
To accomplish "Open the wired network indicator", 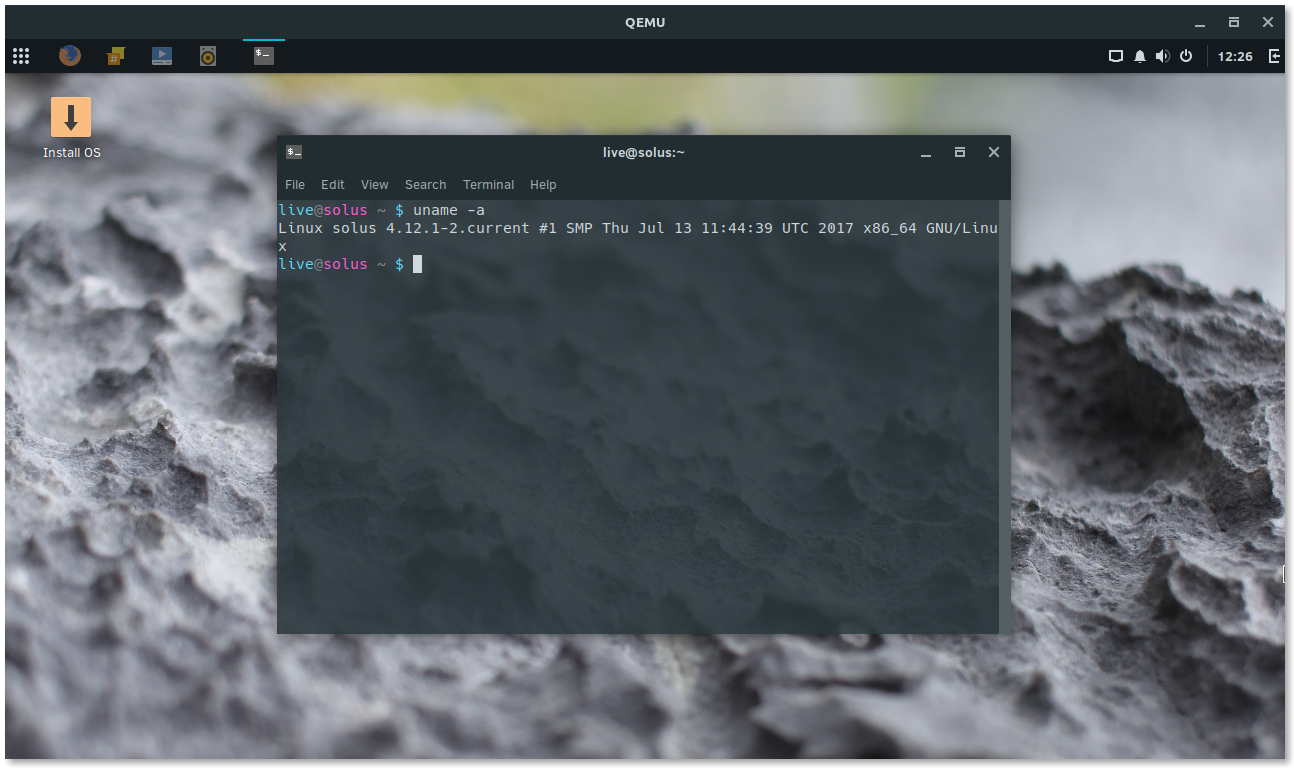I will coord(1116,56).
